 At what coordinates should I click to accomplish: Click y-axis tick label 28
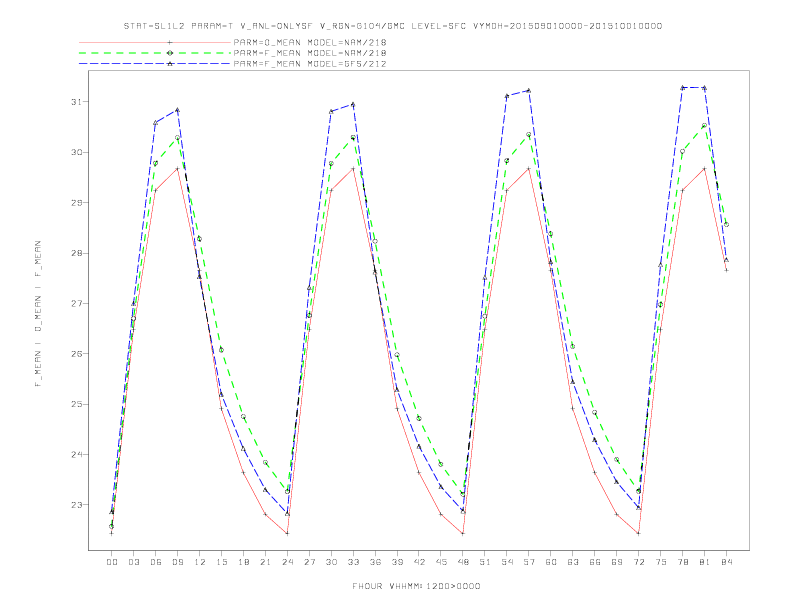pos(76,253)
